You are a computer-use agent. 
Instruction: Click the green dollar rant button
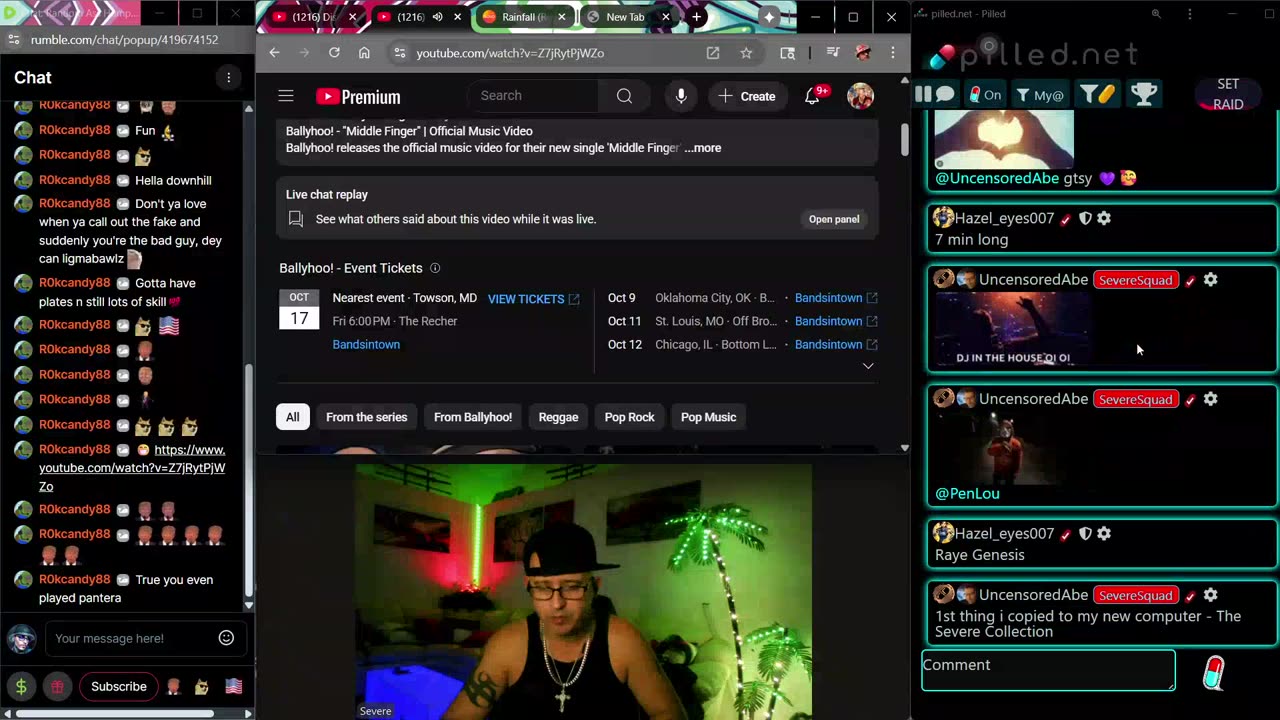click(x=21, y=687)
